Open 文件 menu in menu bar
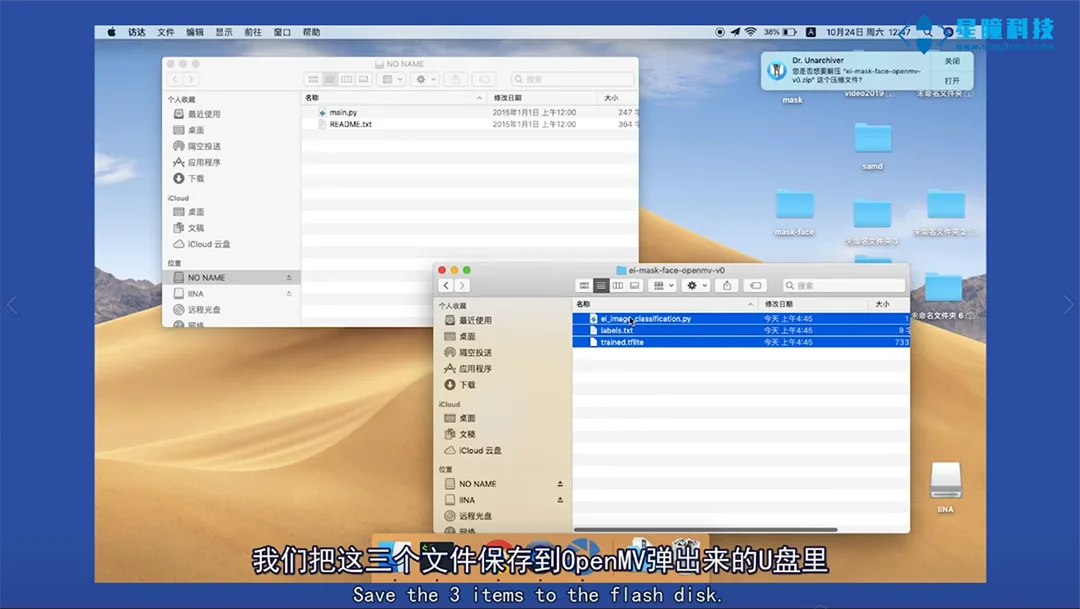The height and width of the screenshot is (609, 1080). pyautogui.click(x=165, y=32)
